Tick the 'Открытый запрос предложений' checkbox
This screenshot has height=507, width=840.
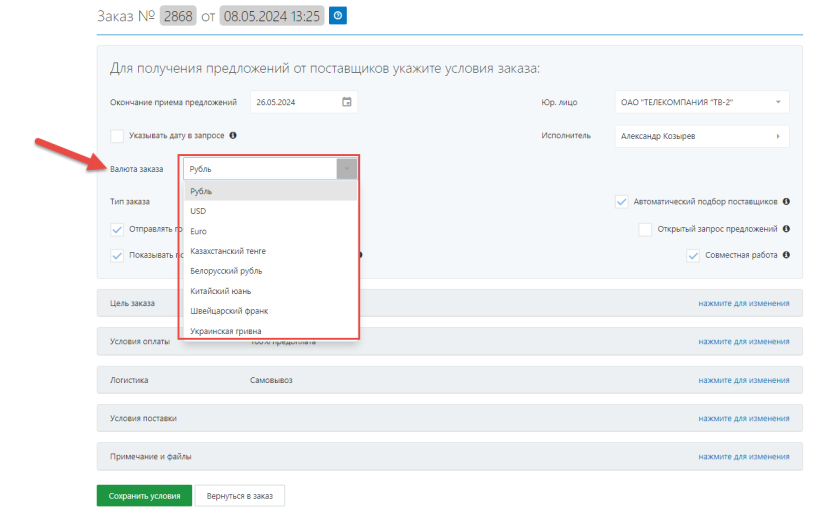[645, 229]
